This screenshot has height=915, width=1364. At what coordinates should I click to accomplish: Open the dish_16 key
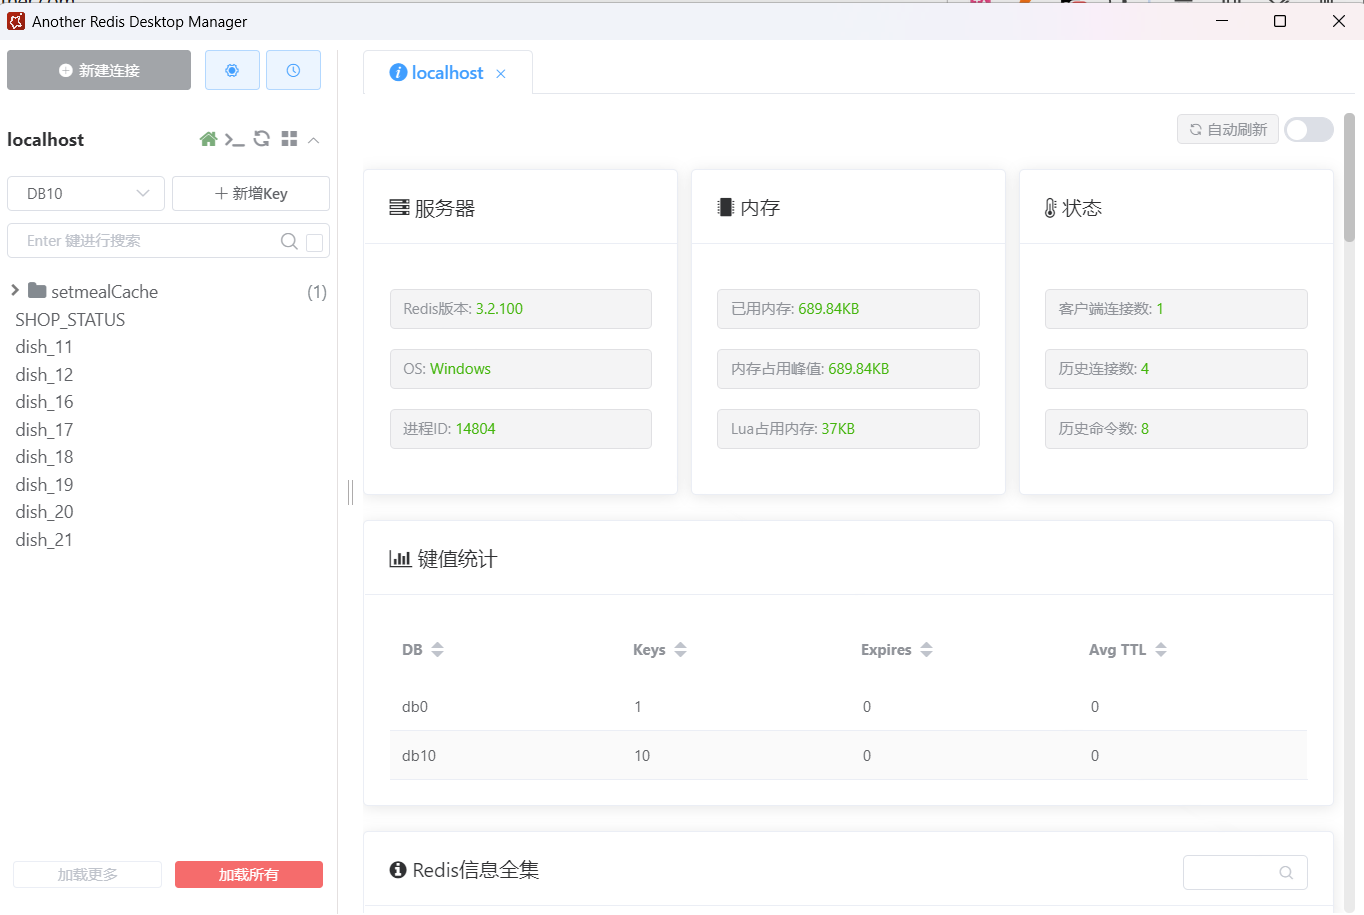44,402
